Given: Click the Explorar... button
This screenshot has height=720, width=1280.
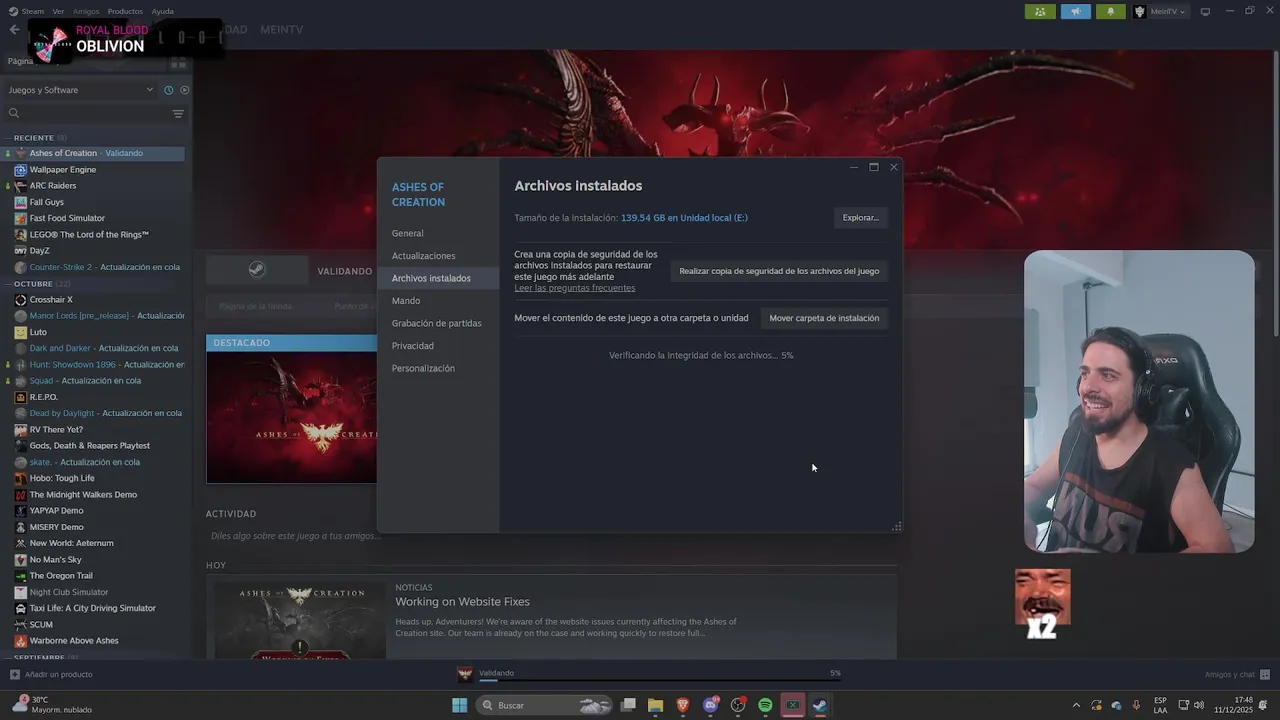Looking at the screenshot, I should click(x=860, y=217).
